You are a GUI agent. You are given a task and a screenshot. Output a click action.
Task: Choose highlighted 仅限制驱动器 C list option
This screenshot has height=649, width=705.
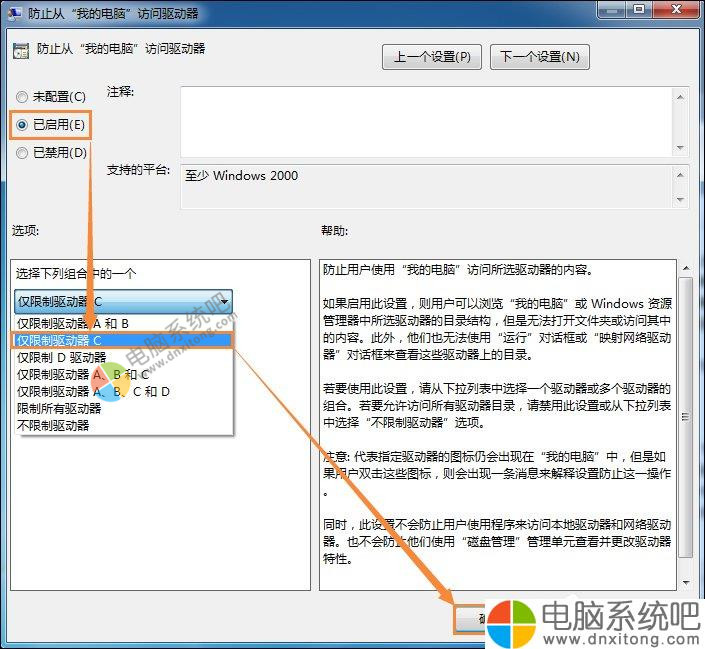(x=124, y=340)
